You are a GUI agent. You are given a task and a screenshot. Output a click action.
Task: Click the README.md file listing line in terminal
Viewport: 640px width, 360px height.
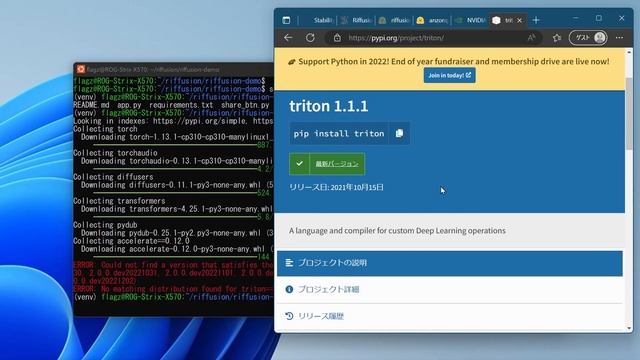(x=171, y=105)
